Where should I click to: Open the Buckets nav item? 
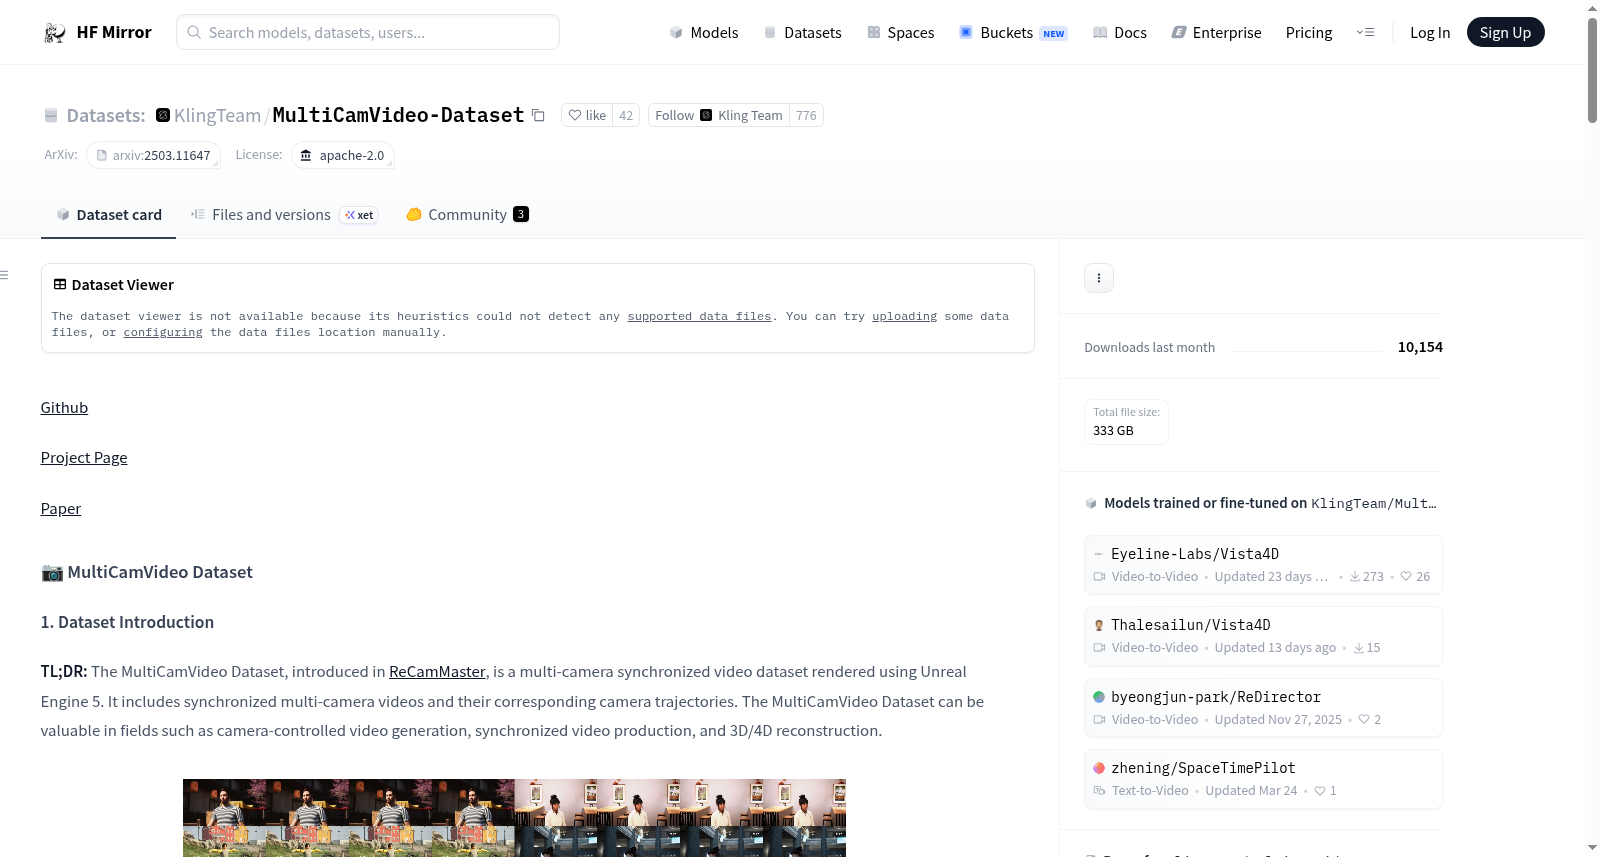[x=1013, y=33]
